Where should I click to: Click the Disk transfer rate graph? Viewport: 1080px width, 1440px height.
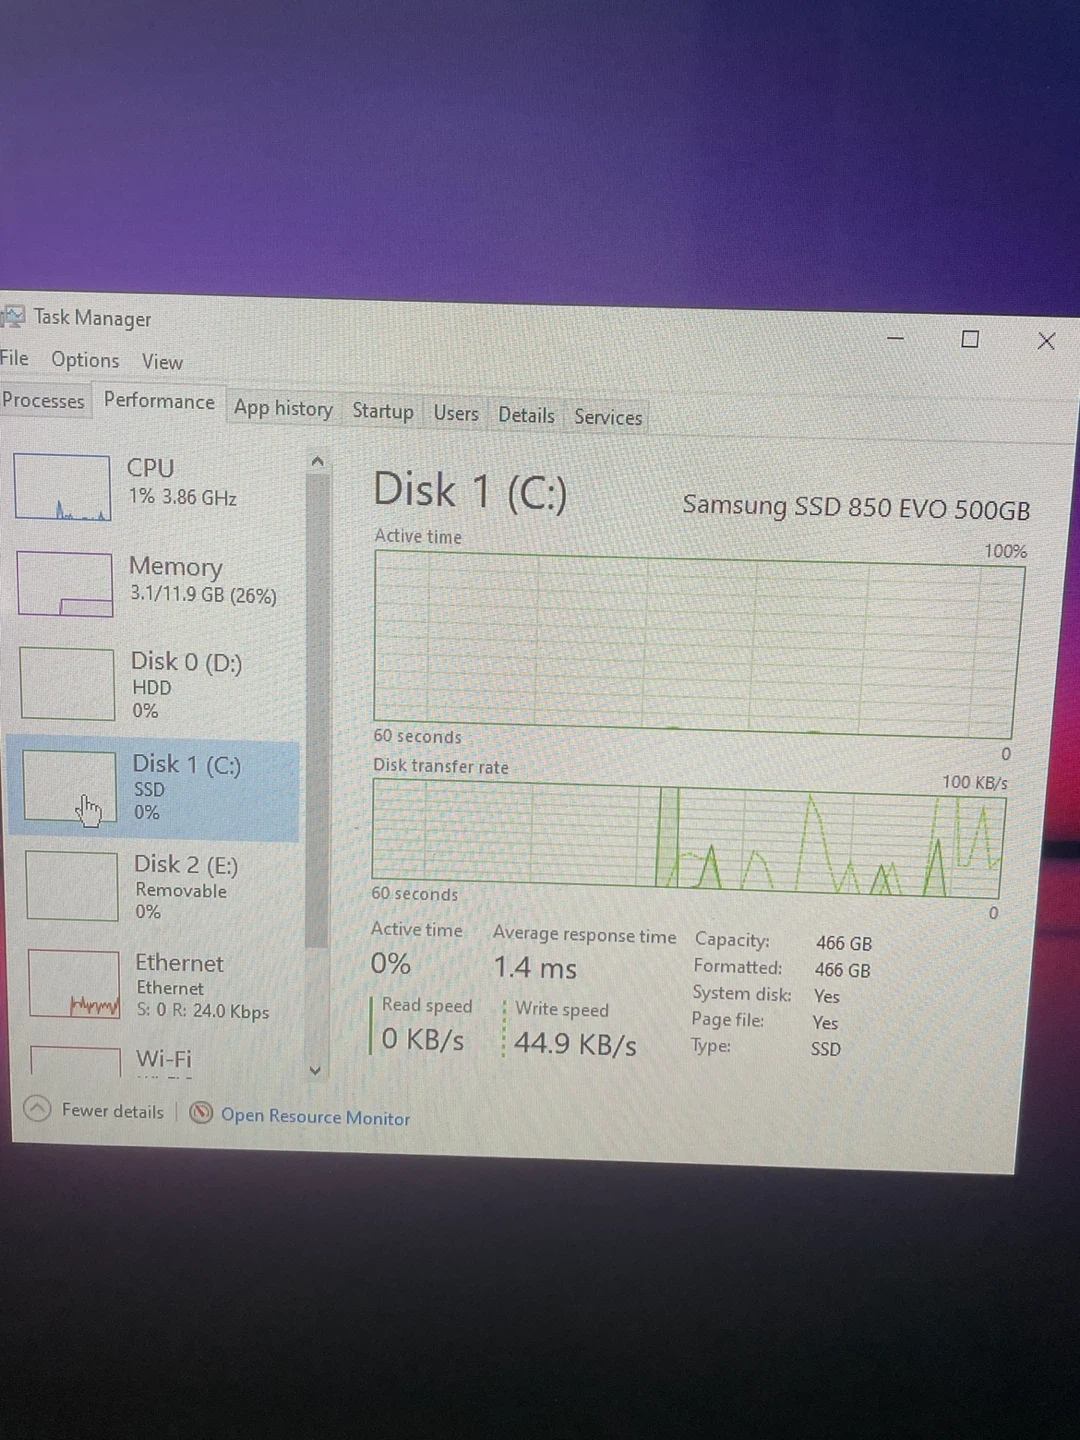(x=687, y=840)
